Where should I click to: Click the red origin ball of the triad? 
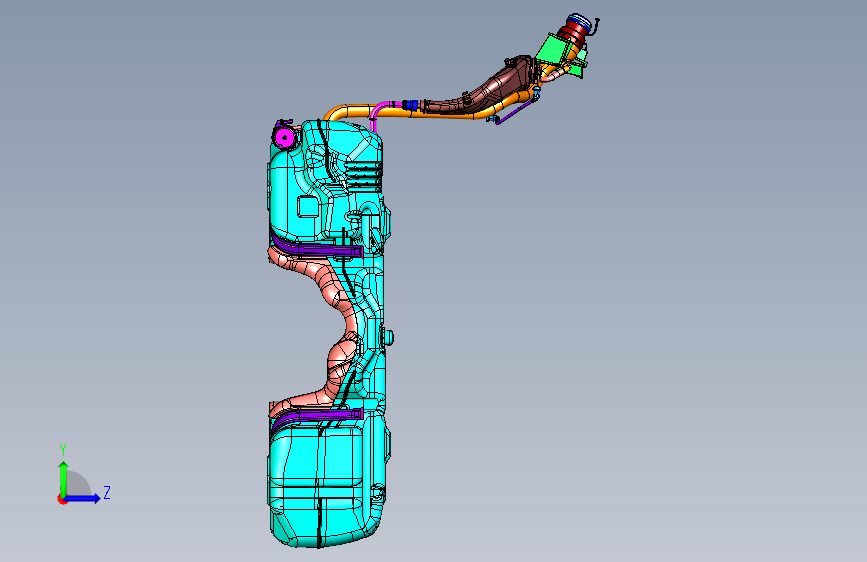click(62, 499)
